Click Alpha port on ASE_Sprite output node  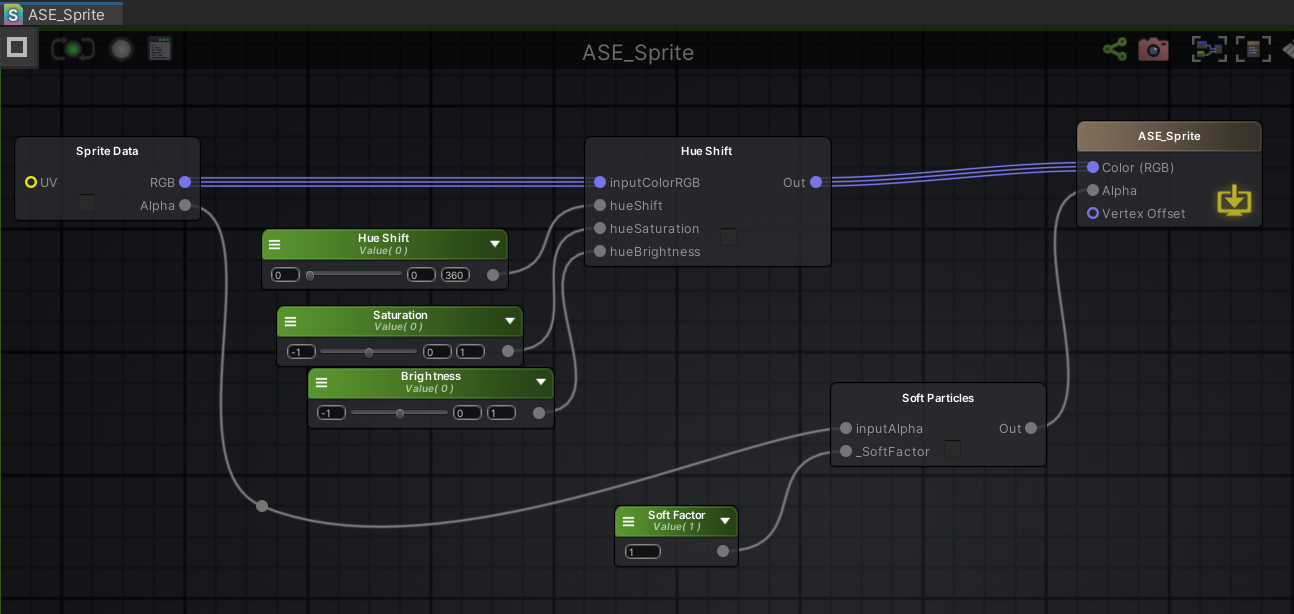coord(1093,190)
